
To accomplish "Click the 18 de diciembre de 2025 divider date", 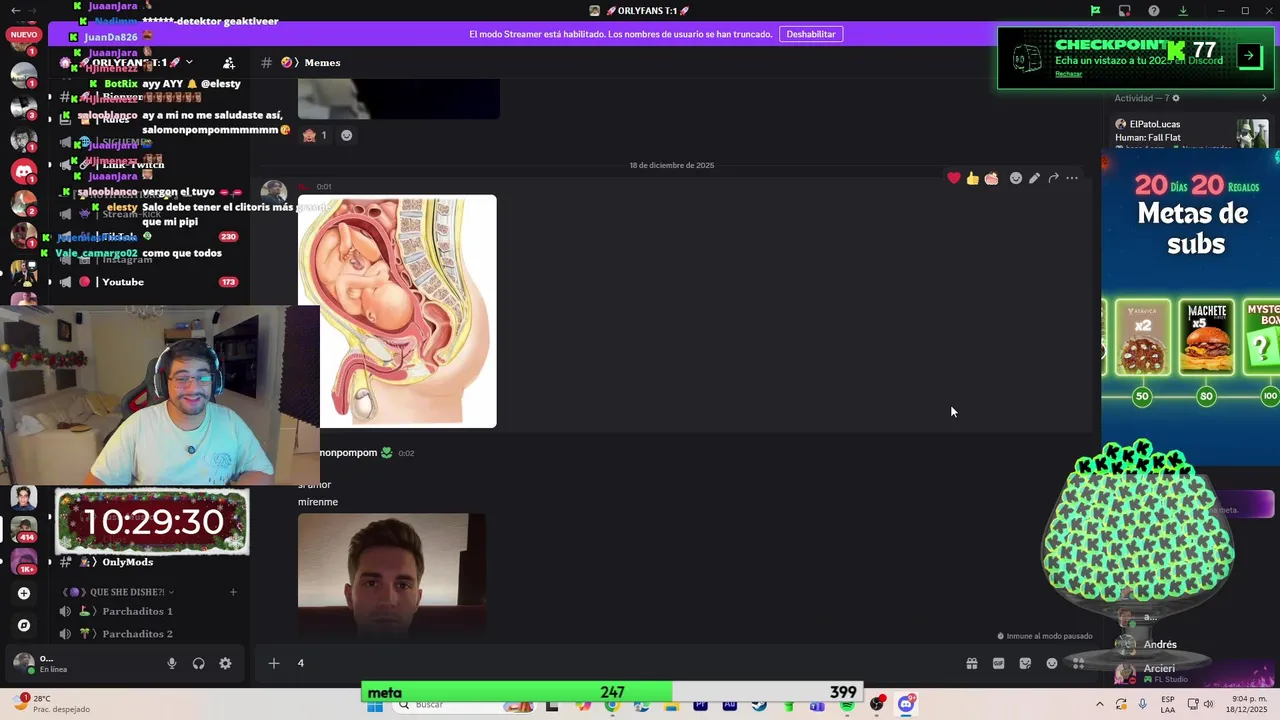I will 671,165.
